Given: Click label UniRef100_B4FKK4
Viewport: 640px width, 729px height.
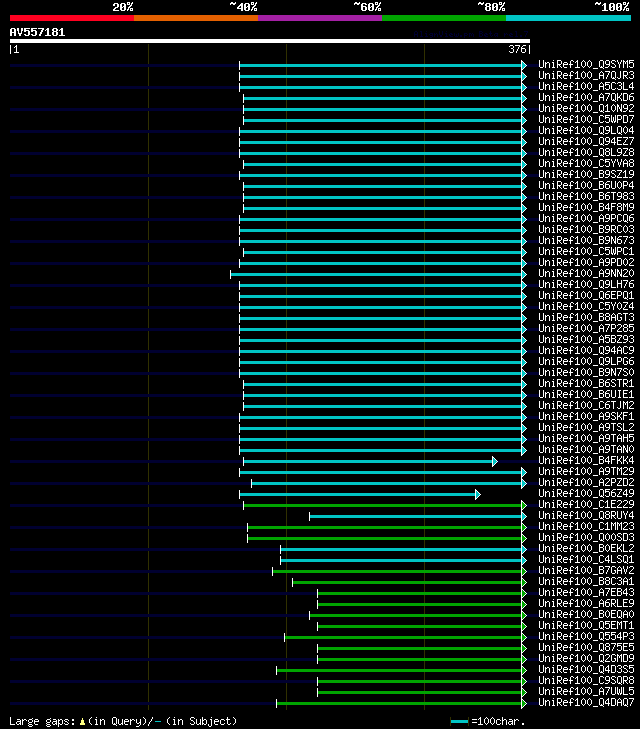Looking at the screenshot, I should [x=586, y=460].
